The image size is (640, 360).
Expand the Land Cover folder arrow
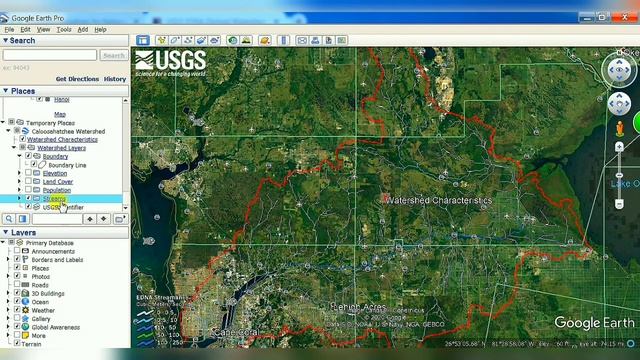click(19, 181)
